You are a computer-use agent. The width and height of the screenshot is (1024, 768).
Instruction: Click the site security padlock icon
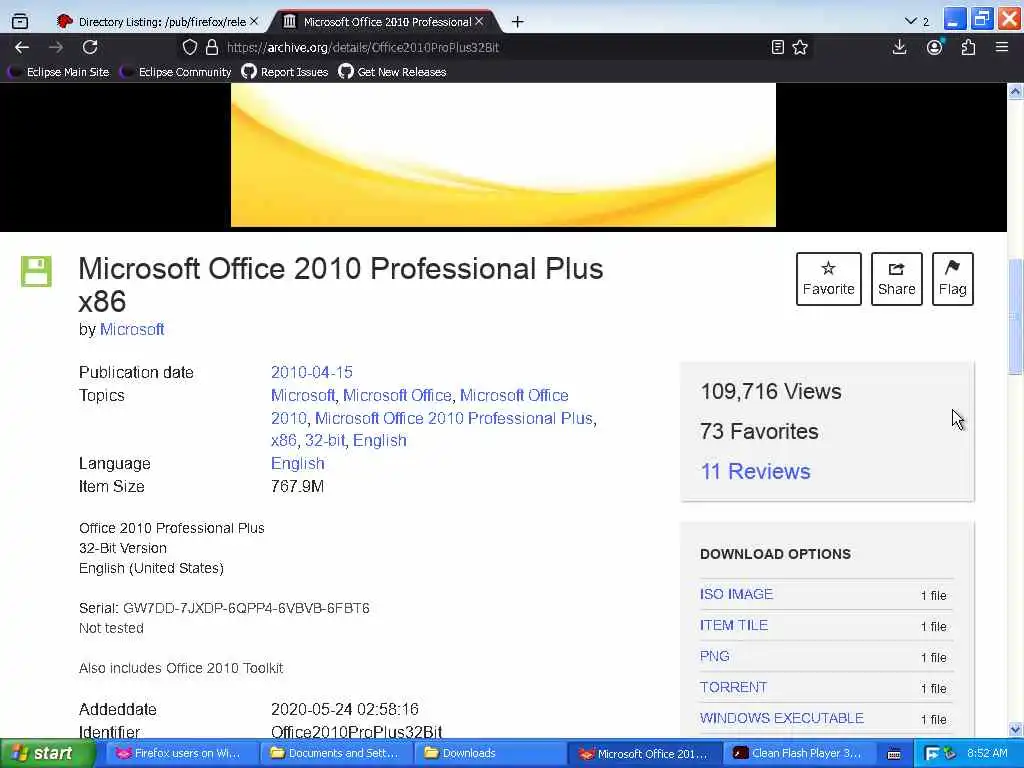coord(212,47)
